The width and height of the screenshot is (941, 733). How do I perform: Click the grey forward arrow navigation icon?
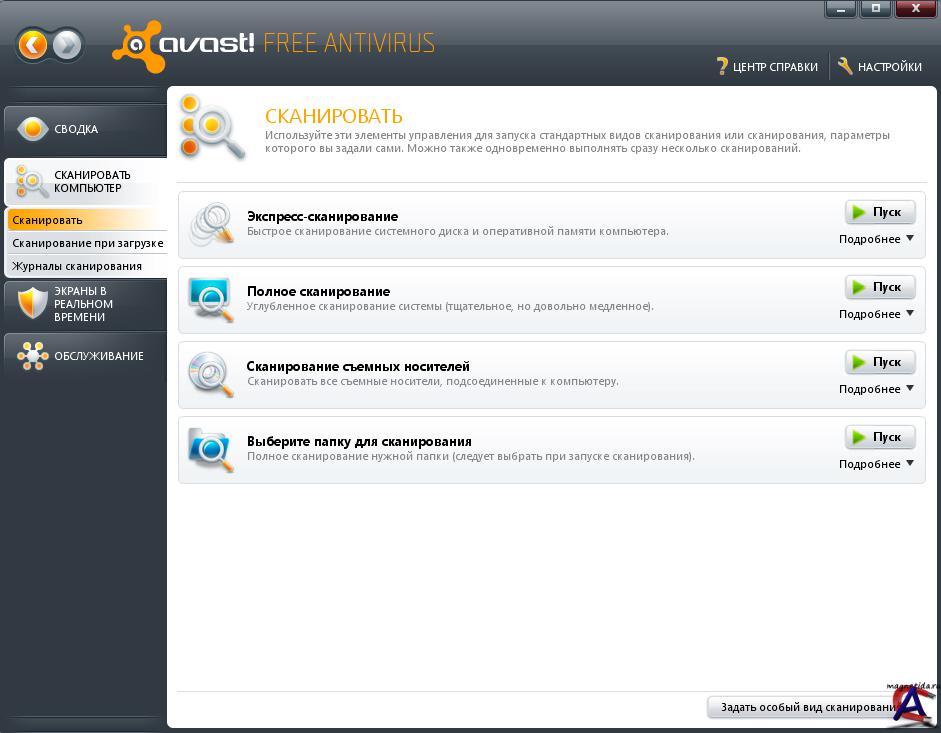[x=67, y=45]
